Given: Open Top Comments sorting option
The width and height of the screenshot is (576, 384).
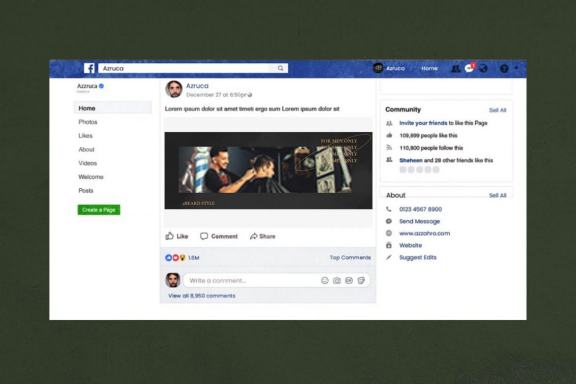Looking at the screenshot, I should (350, 258).
